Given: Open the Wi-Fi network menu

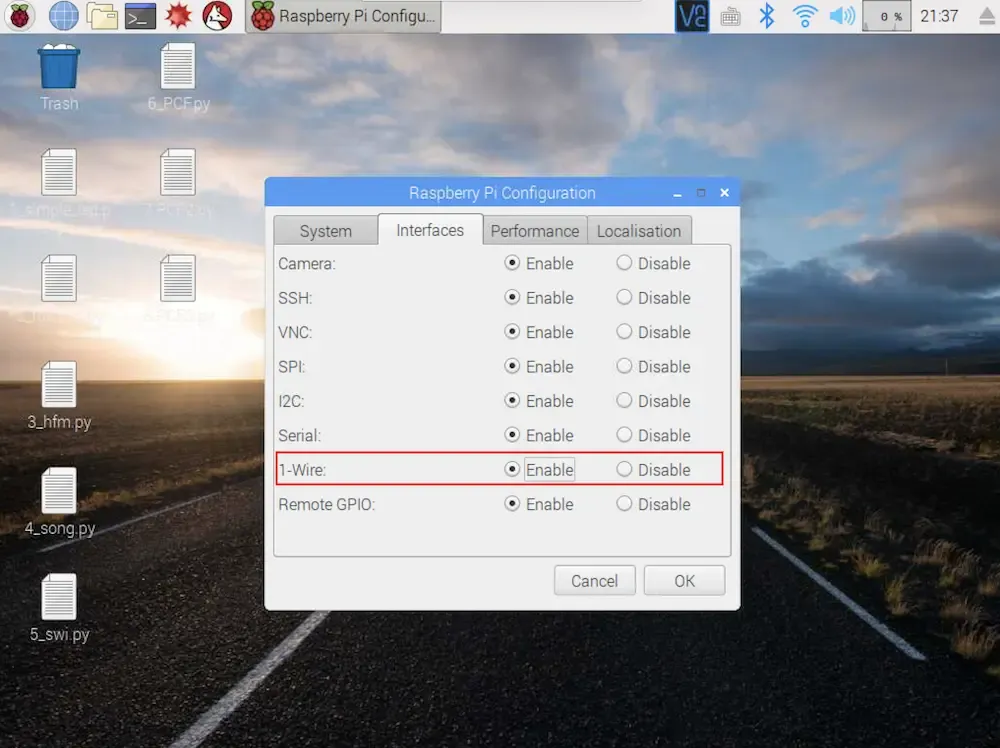Looking at the screenshot, I should (x=805, y=16).
